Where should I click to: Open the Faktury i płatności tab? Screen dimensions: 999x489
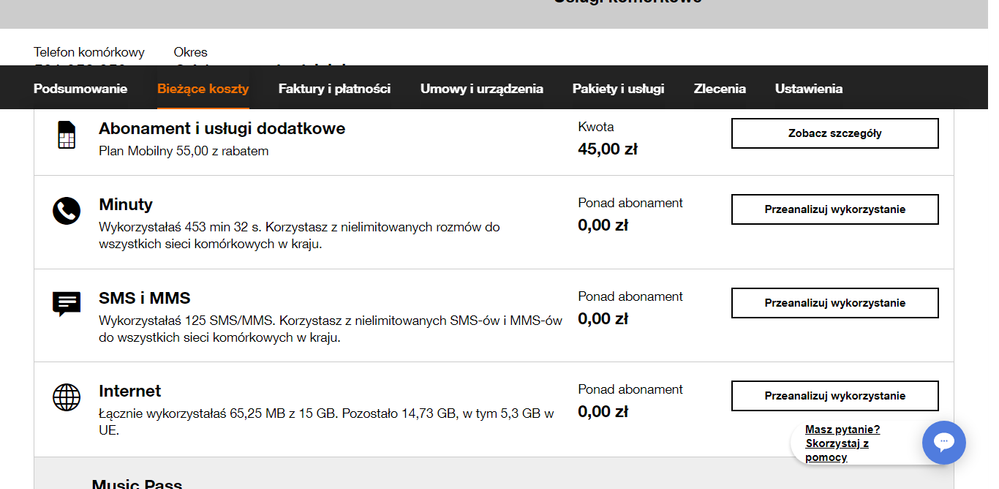point(334,89)
